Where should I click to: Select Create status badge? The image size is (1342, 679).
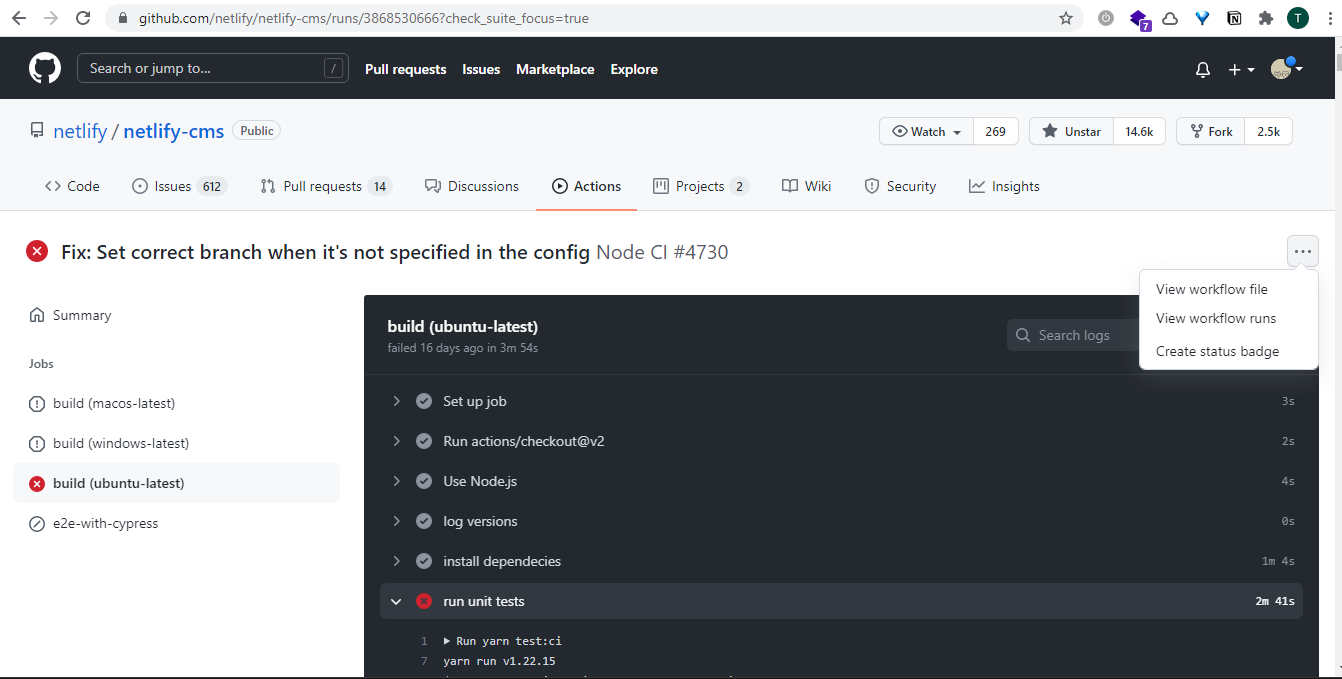click(x=1217, y=351)
